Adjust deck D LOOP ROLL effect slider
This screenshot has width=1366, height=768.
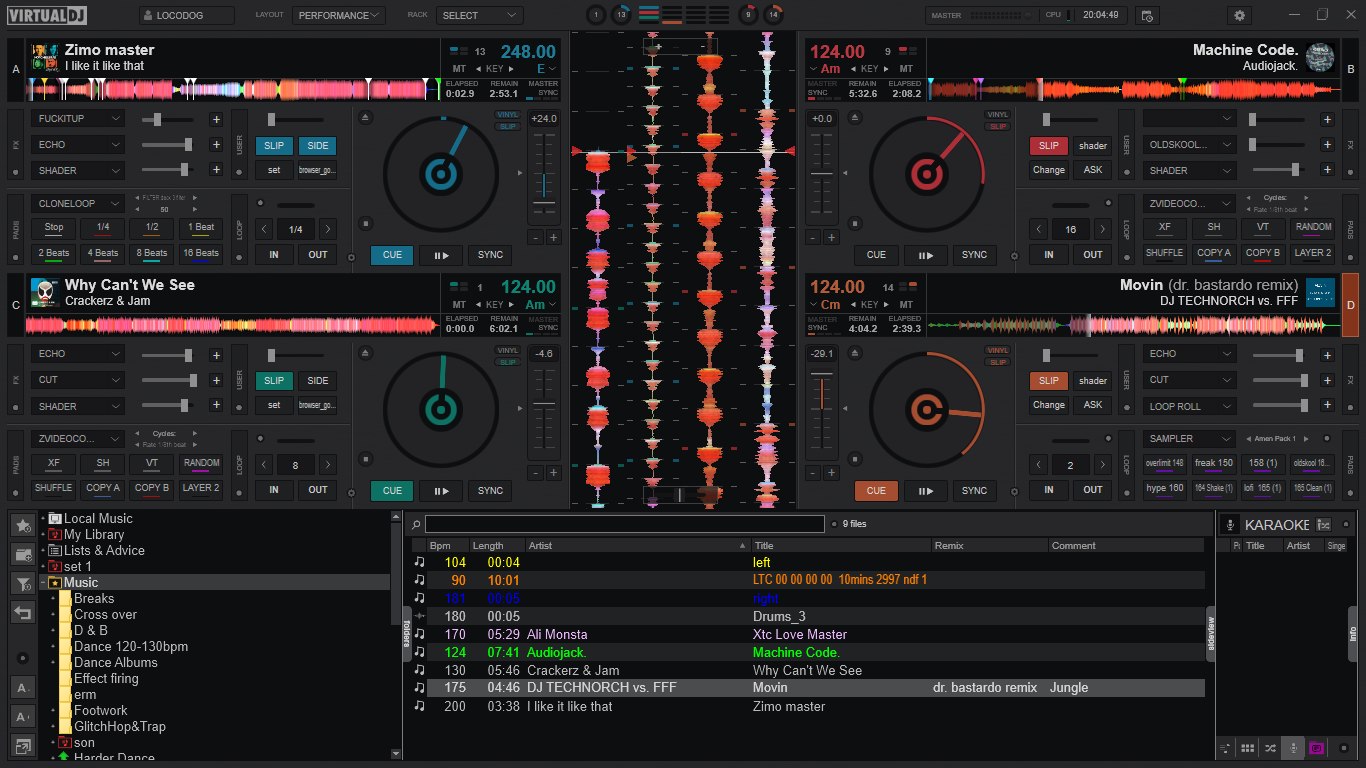click(1279, 406)
